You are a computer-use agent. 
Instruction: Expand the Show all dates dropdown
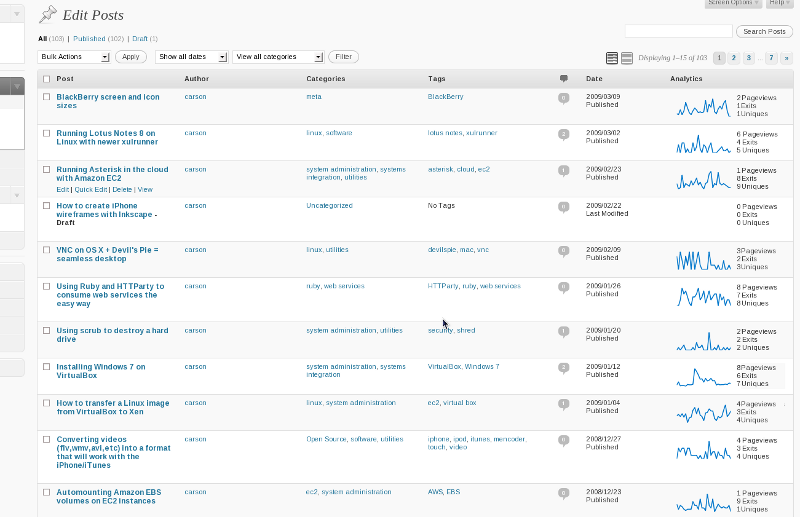192,57
